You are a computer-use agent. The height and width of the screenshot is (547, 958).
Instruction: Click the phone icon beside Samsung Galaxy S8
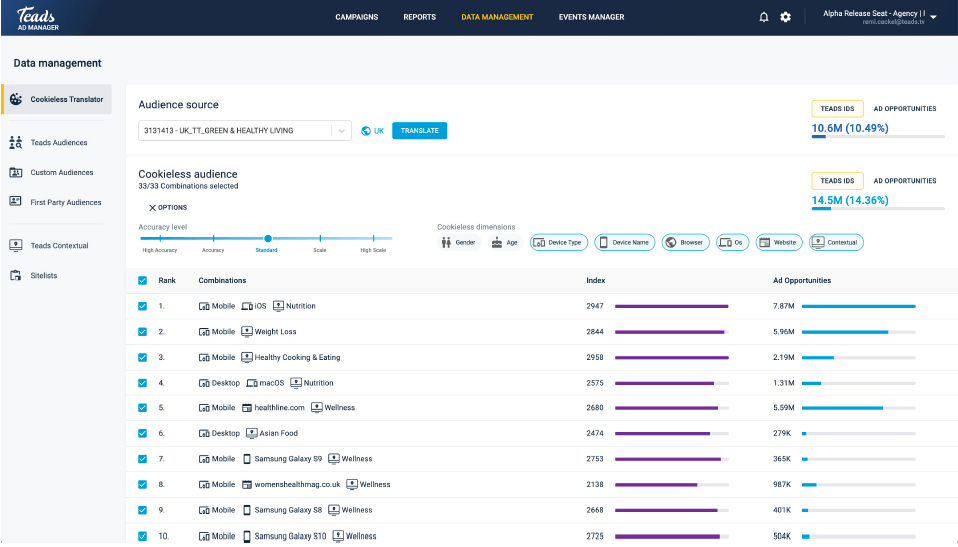(x=247, y=510)
